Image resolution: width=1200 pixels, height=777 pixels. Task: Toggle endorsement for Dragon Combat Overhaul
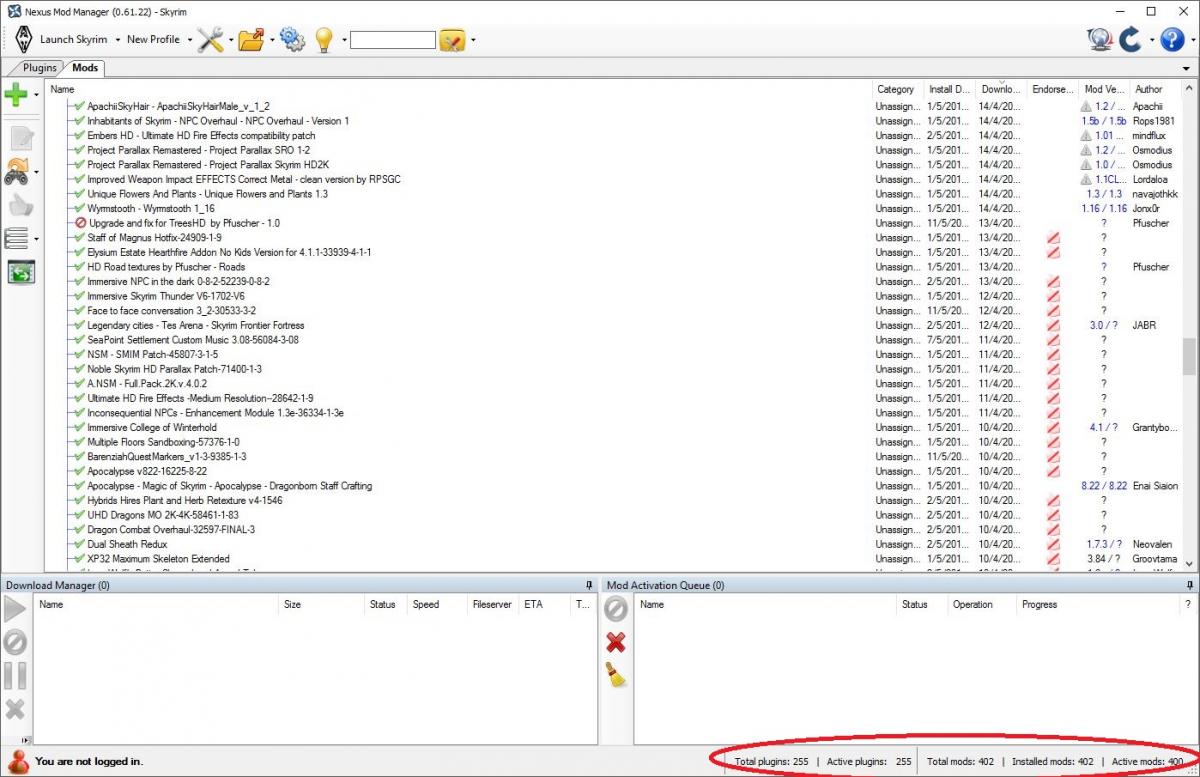click(1052, 529)
